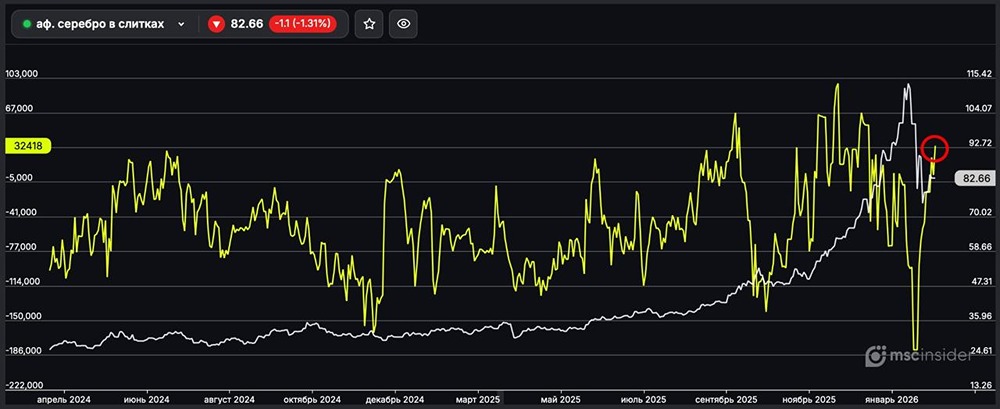Open the 'аф. серебро в слитках' instrument dropdown
The image size is (1000, 409).
click(100, 24)
